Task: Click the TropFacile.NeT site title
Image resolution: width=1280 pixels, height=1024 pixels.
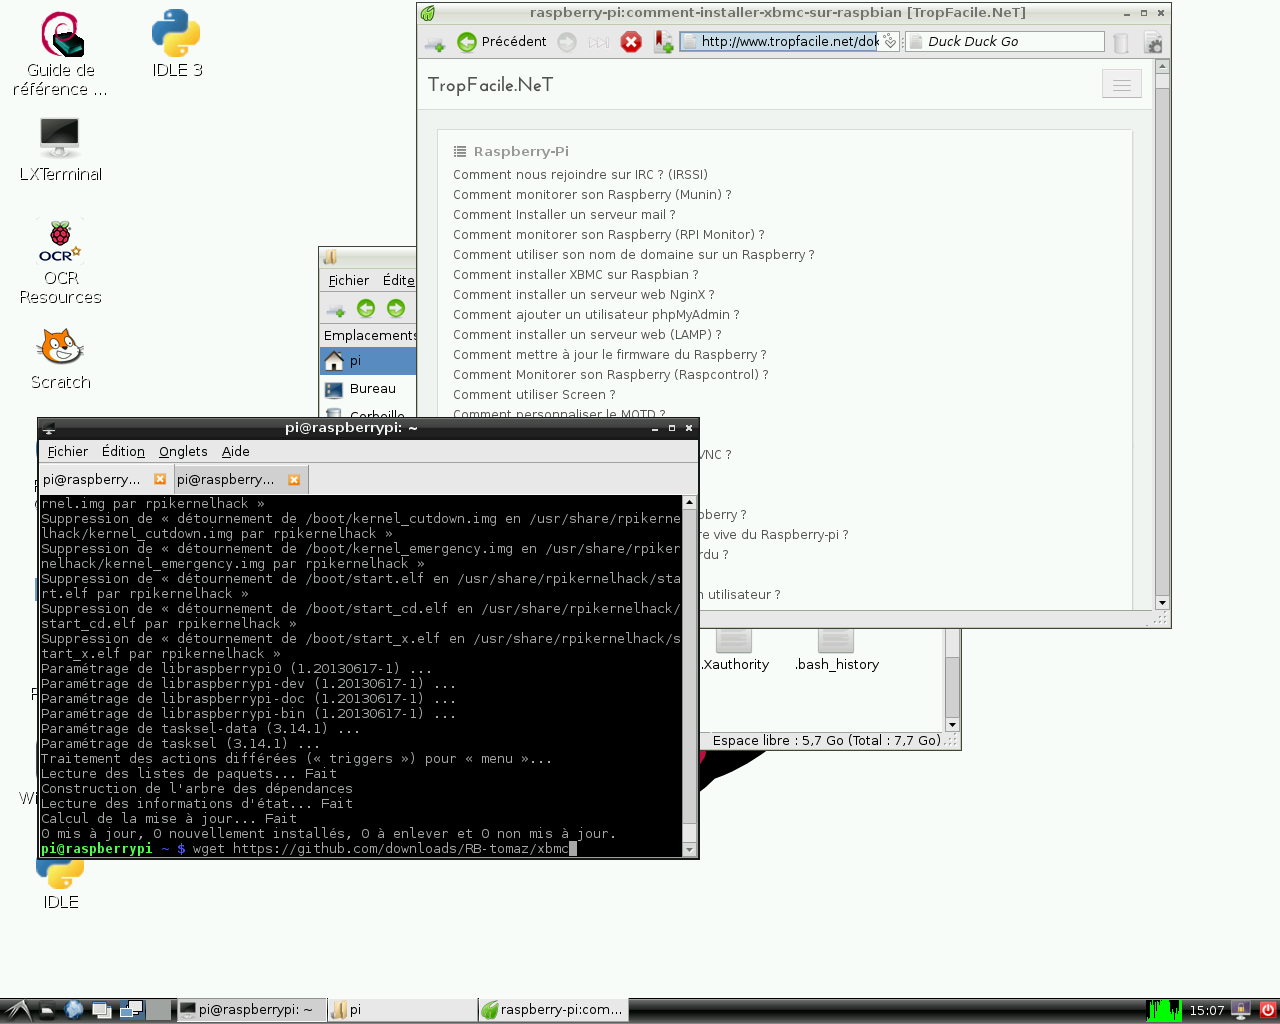Action: click(490, 85)
